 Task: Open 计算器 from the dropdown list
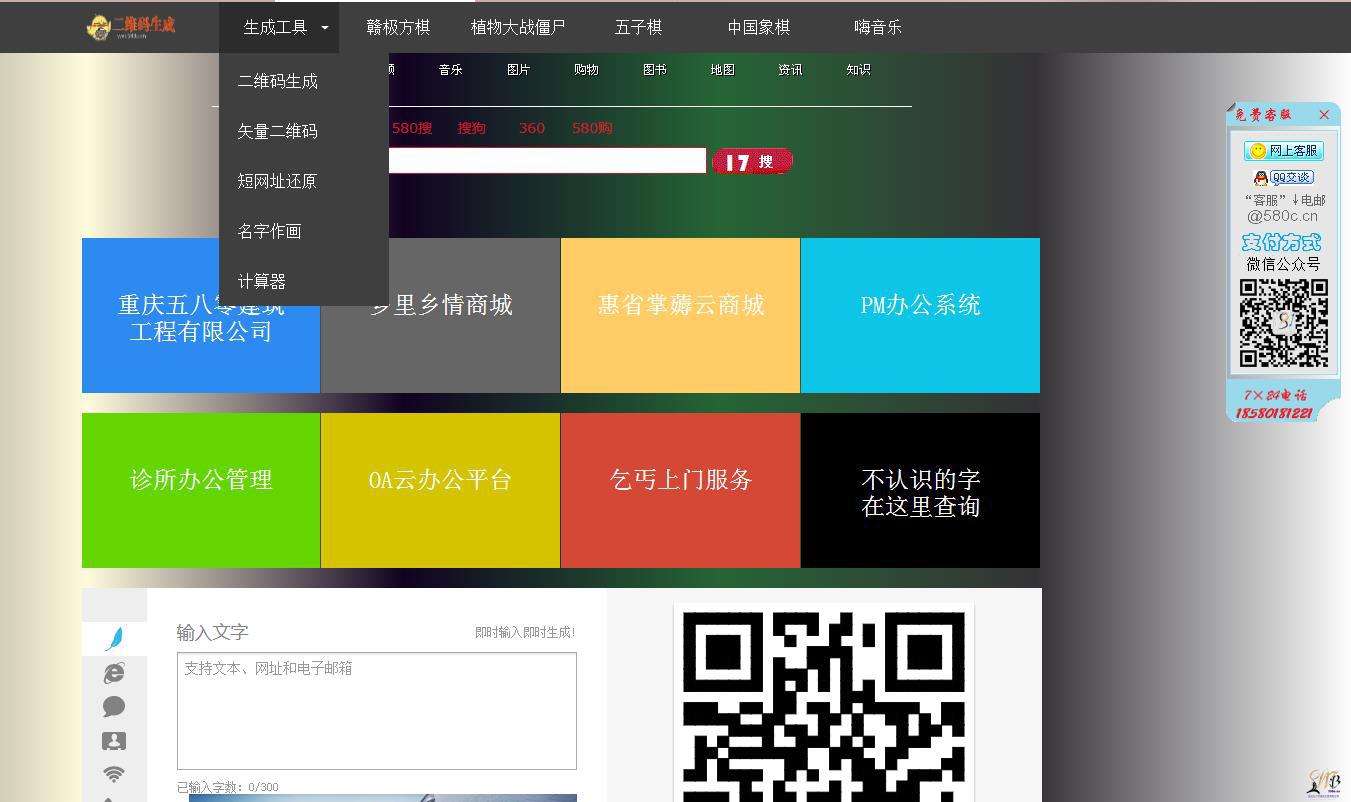click(262, 282)
